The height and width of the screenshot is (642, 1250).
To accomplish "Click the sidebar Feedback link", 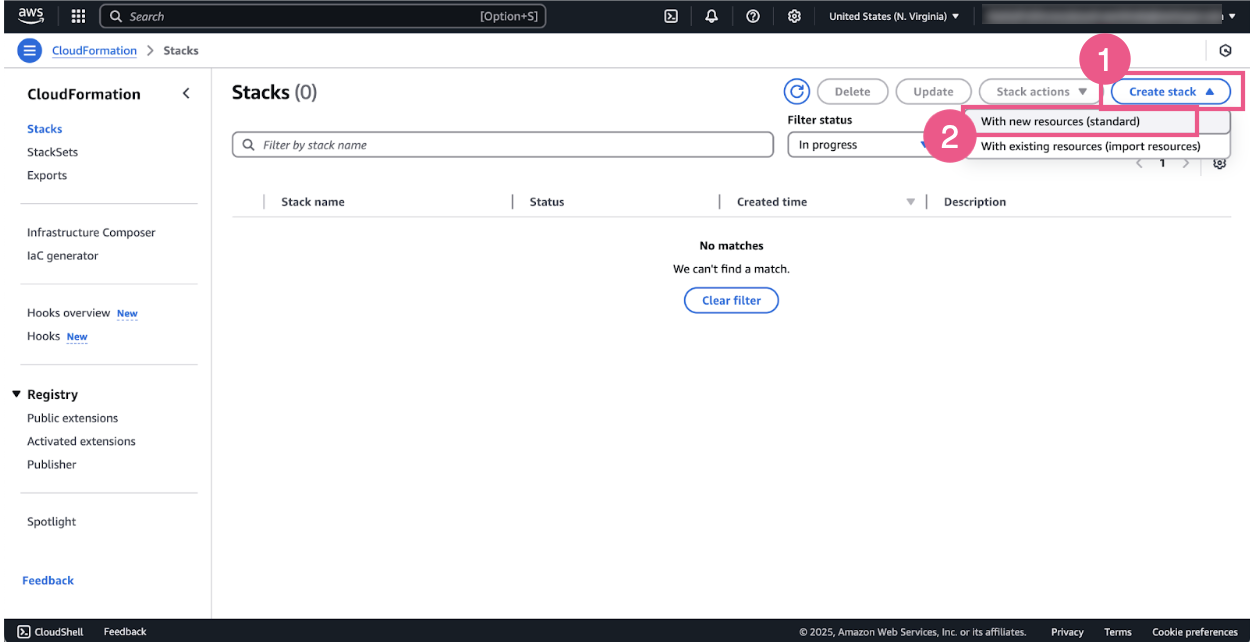I will [48, 581].
